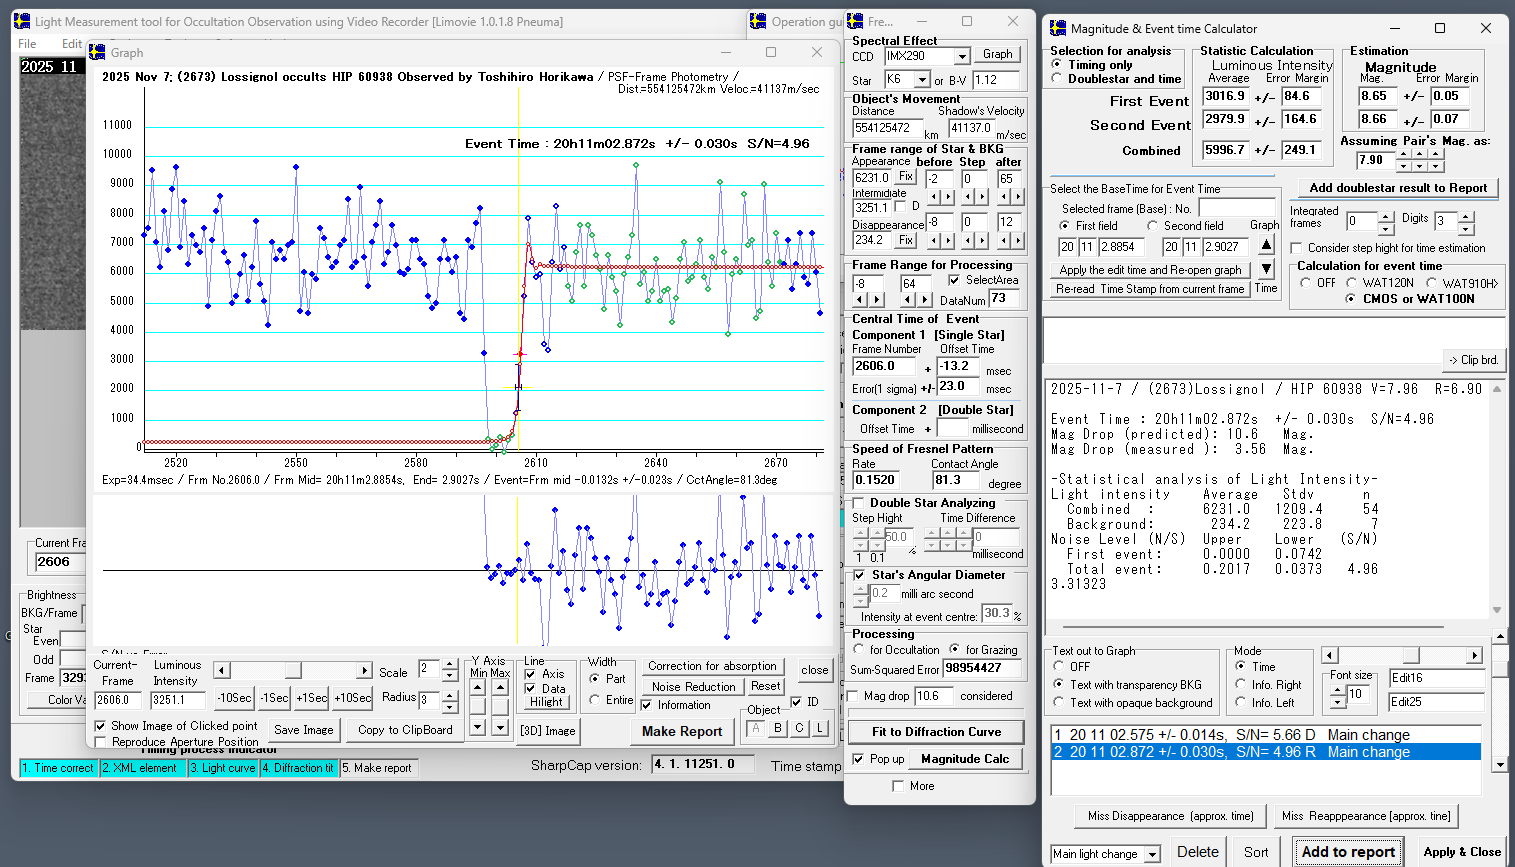Toggle the Star's Angular Diameter checkbox
This screenshot has height=867, width=1515.
point(859,575)
